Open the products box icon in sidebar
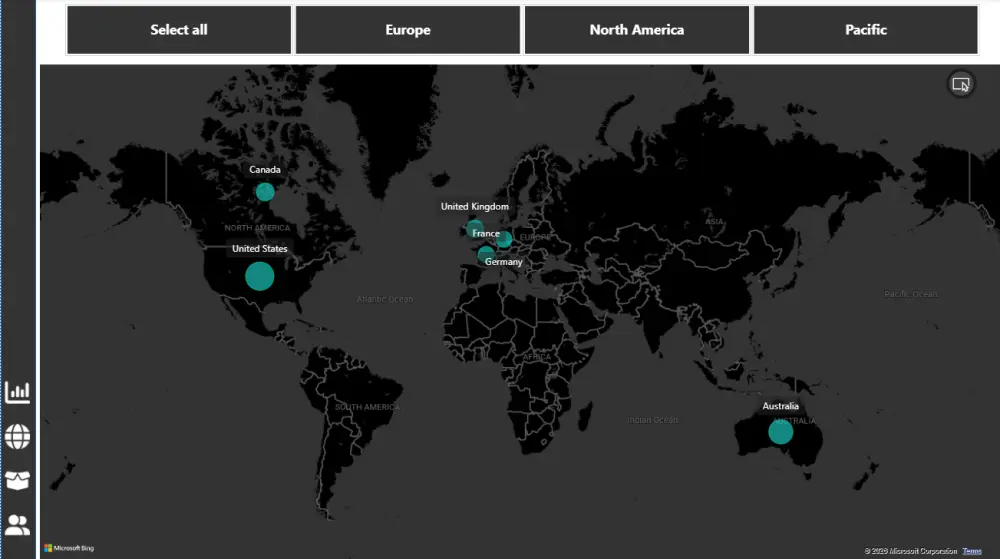The height and width of the screenshot is (559, 1000). pyautogui.click(x=17, y=480)
